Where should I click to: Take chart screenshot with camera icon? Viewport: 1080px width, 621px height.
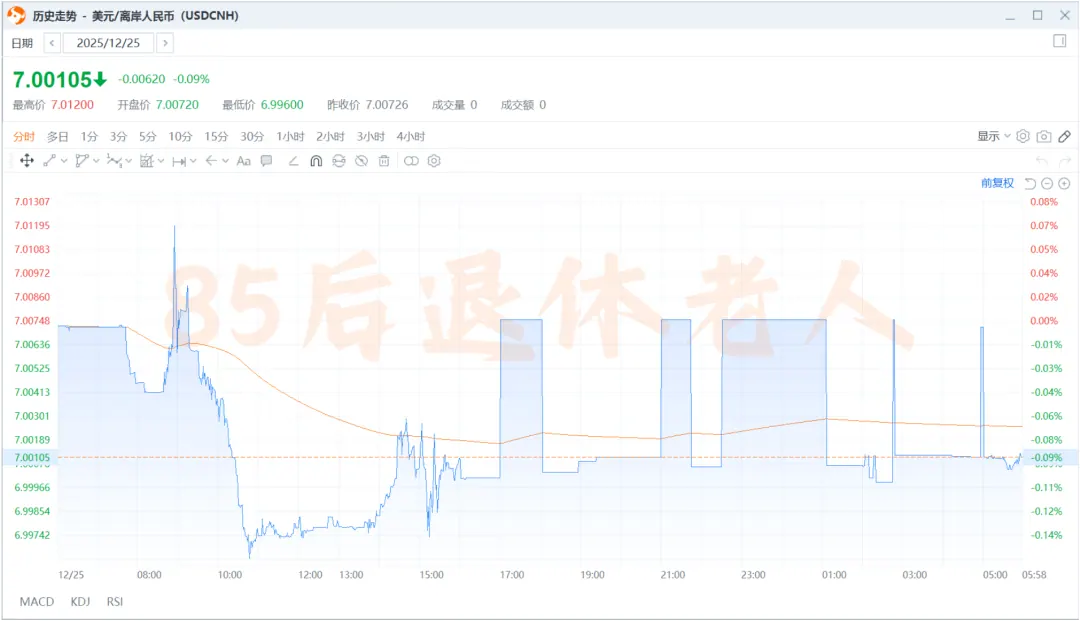[1044, 136]
